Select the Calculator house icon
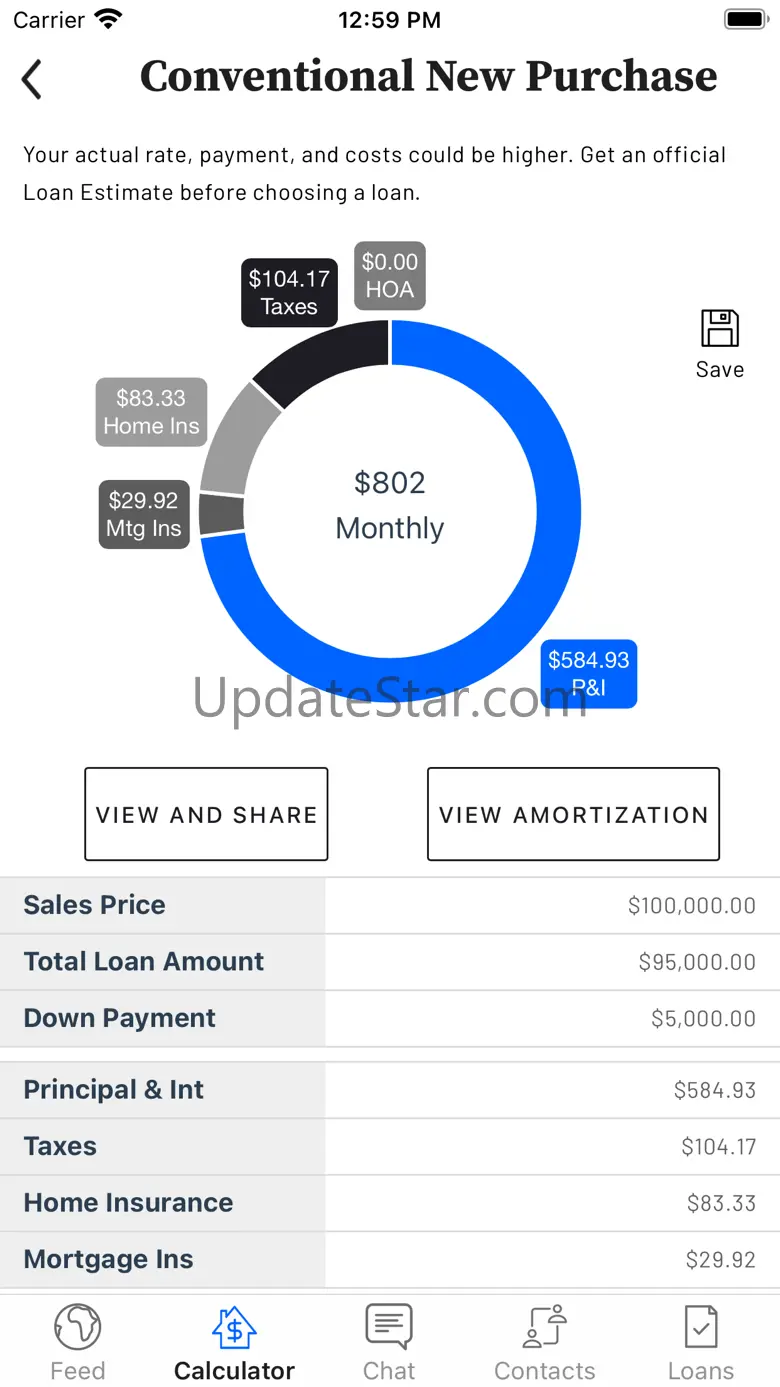This screenshot has height=1387, width=780. [x=234, y=1327]
